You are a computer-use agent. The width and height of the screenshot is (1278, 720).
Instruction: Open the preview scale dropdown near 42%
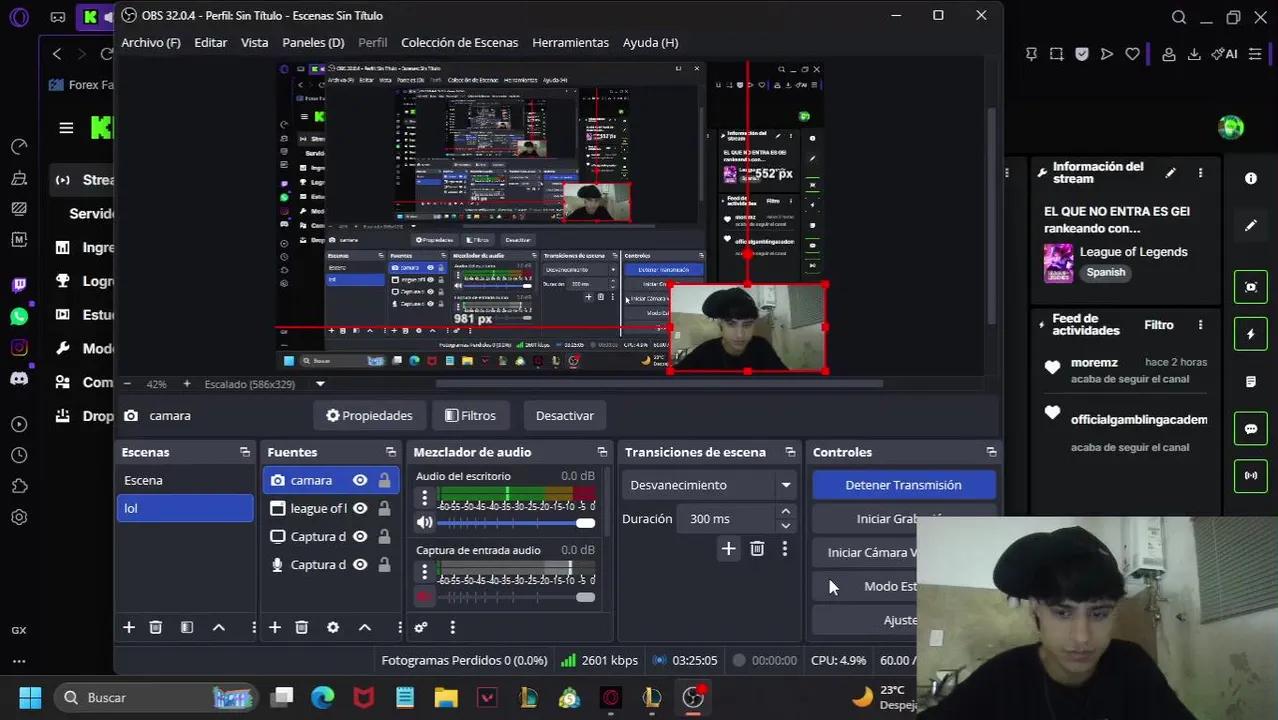coord(320,383)
